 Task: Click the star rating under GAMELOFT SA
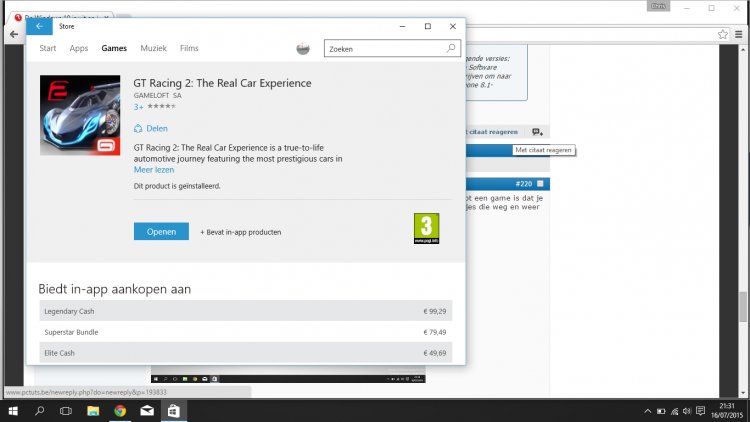click(x=160, y=105)
